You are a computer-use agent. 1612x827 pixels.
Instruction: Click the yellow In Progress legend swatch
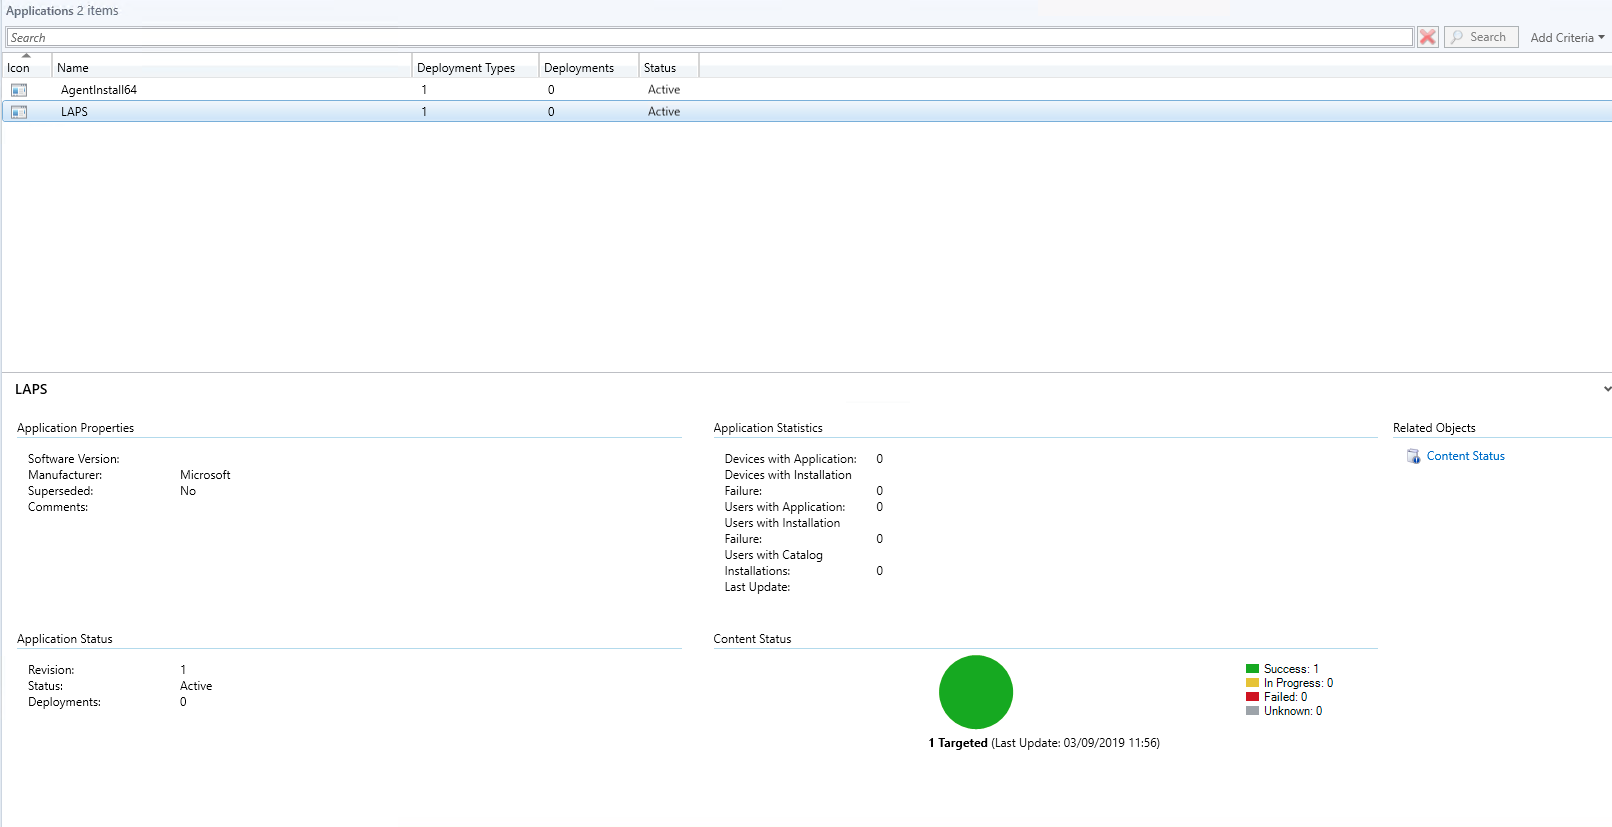[1252, 683]
